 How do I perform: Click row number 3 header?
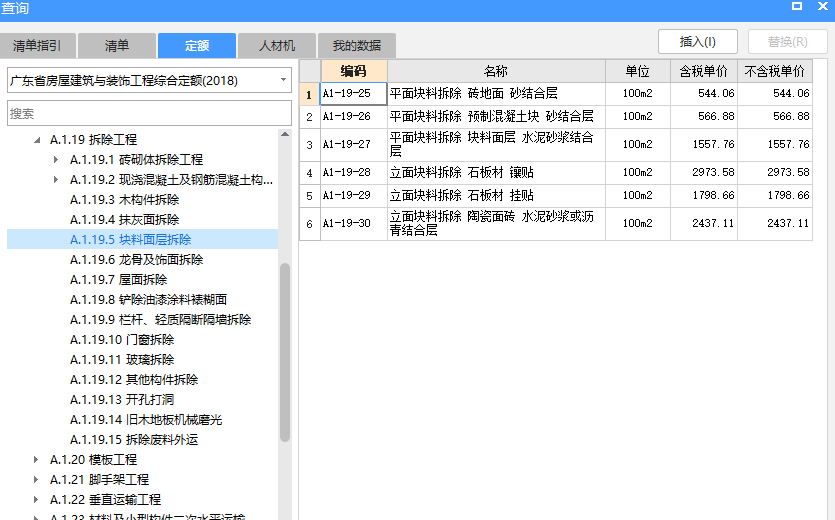tap(309, 144)
